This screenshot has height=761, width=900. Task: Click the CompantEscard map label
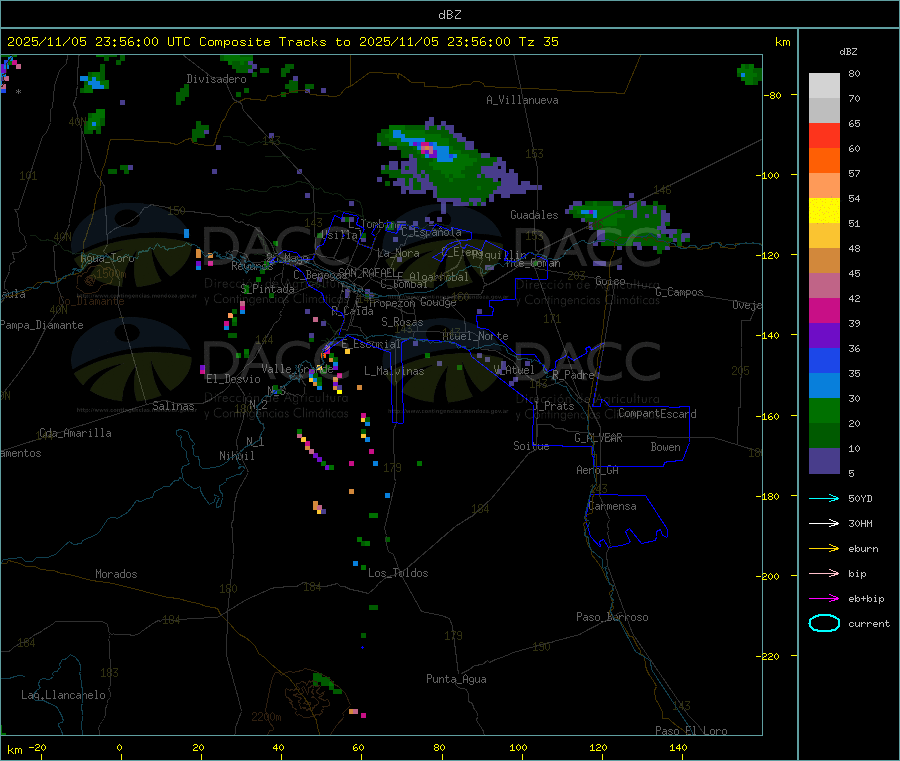[657, 414]
